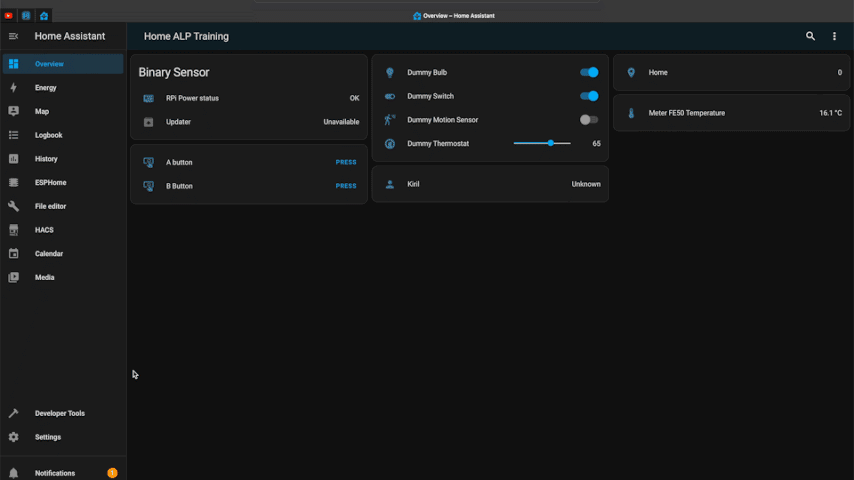The width and height of the screenshot is (854, 480).
Task: Click PRESS for B Button
Action: coord(346,186)
